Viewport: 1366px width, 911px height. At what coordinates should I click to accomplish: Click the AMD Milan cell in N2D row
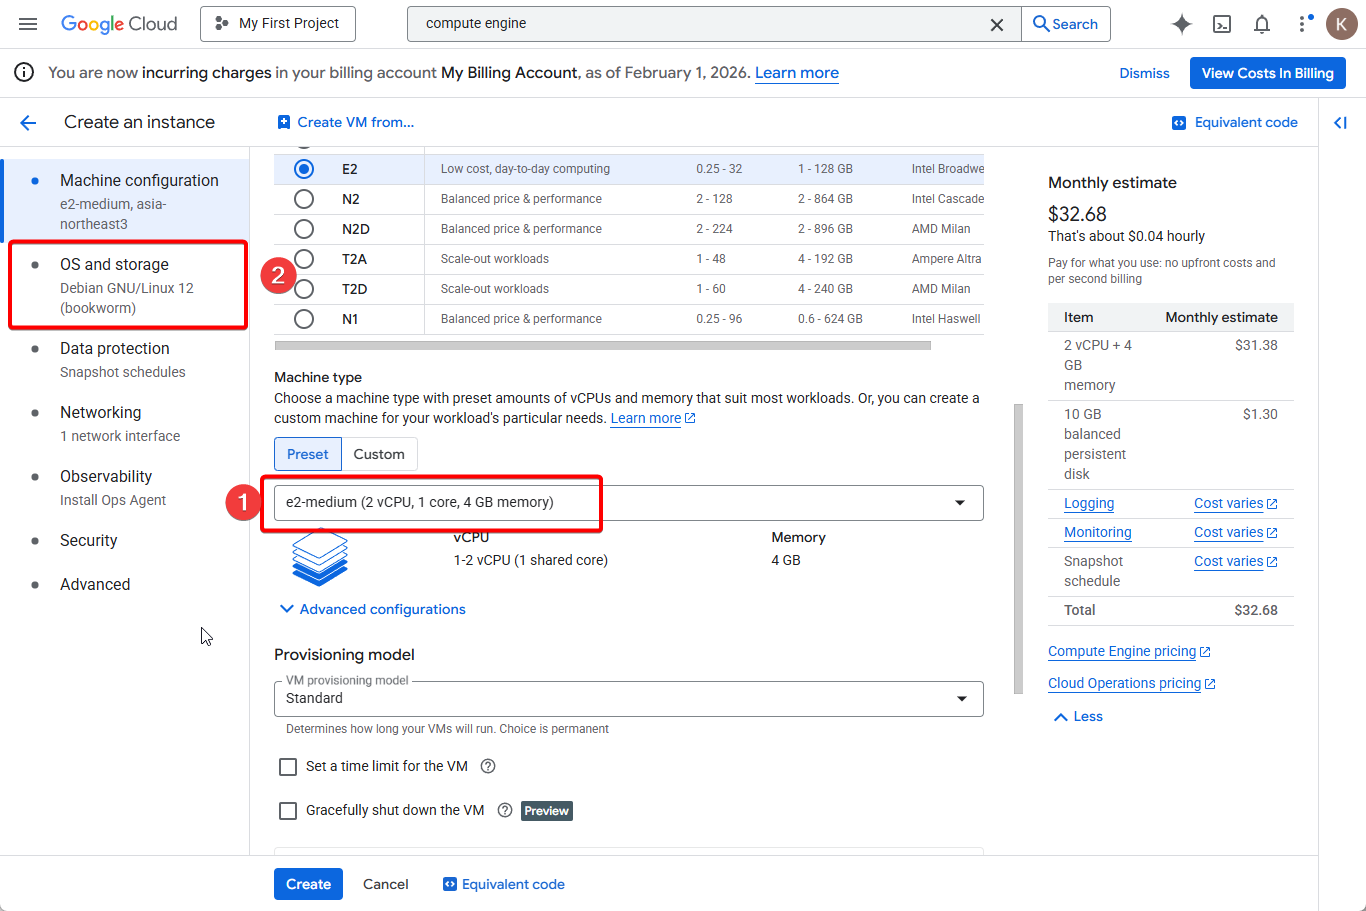click(941, 229)
